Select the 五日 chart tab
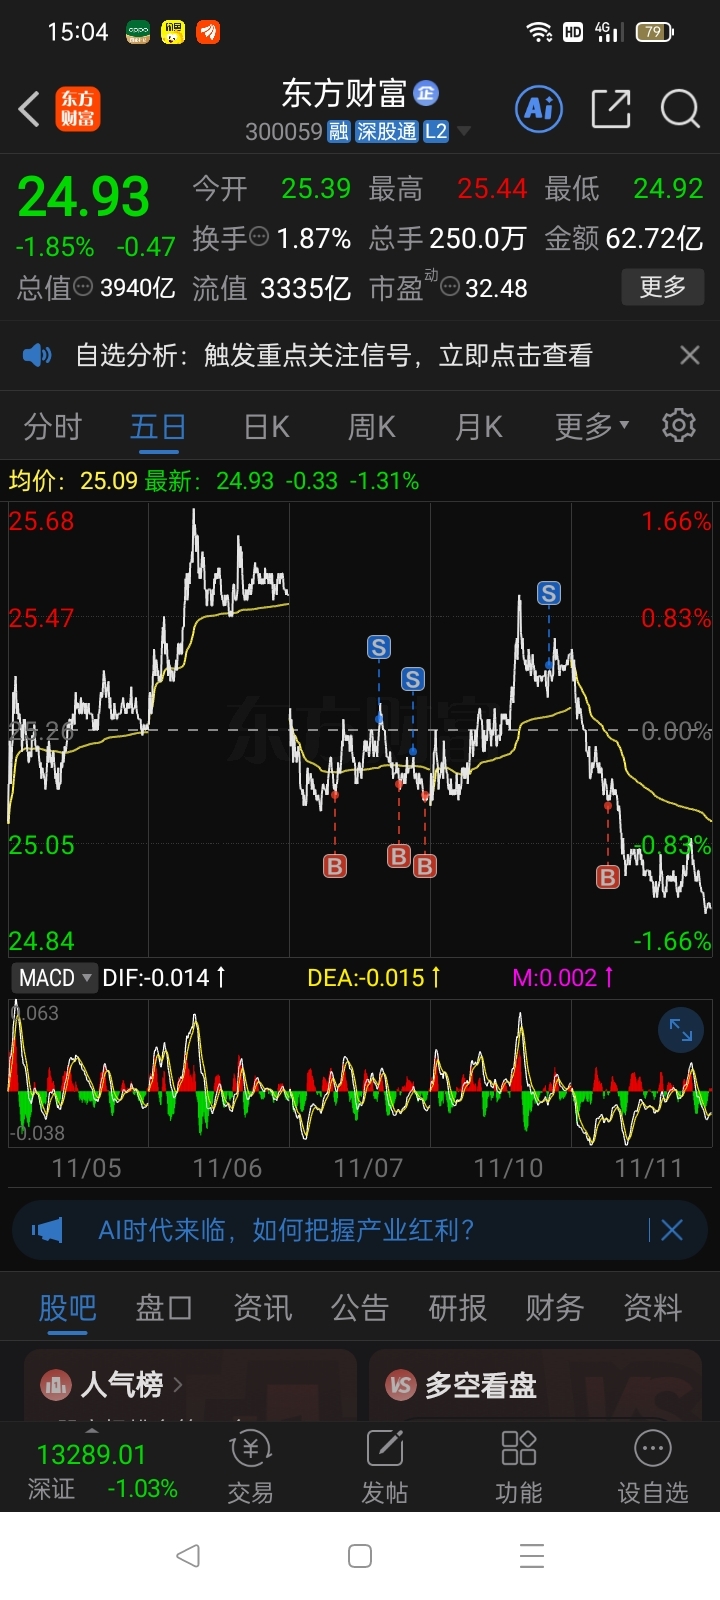Viewport: 720px width, 1600px height. tap(158, 427)
